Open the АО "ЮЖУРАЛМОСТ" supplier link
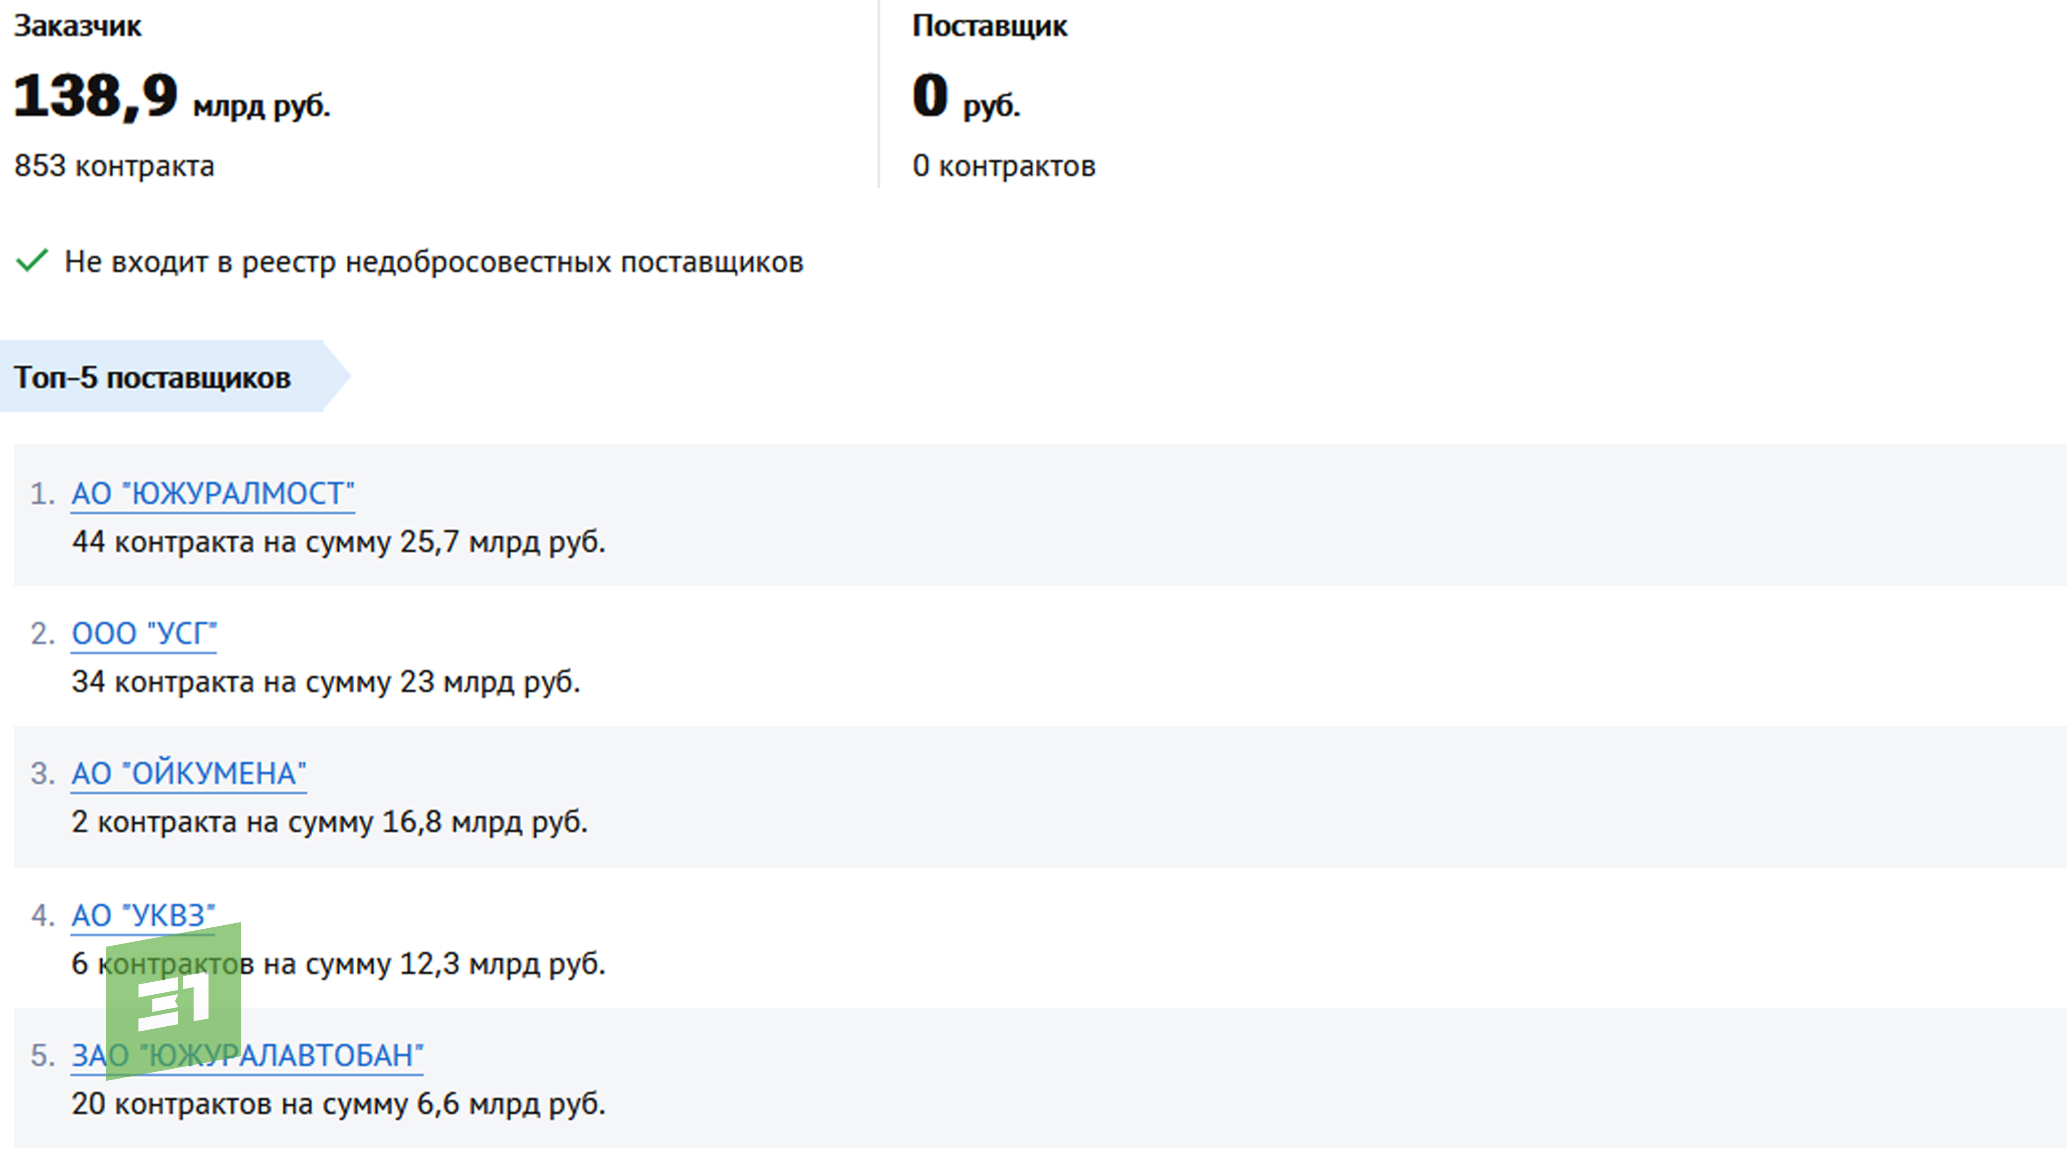The image size is (2067, 1155). tap(212, 493)
